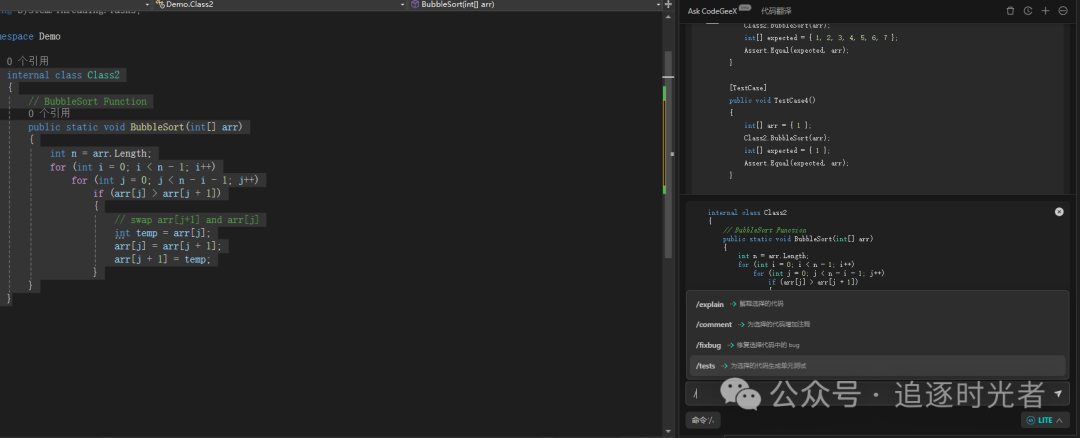Start a new chat with the plus icon
The image size is (1080, 438).
pyautogui.click(x=1045, y=11)
